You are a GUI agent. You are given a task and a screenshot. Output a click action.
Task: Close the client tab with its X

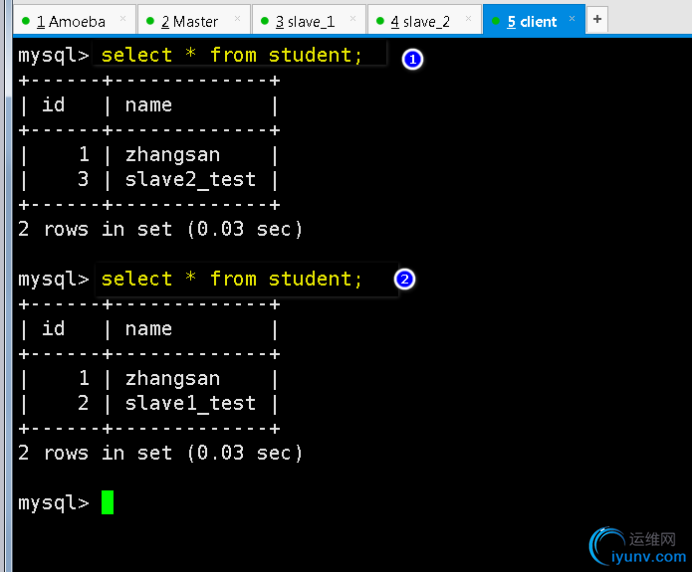[572, 19]
